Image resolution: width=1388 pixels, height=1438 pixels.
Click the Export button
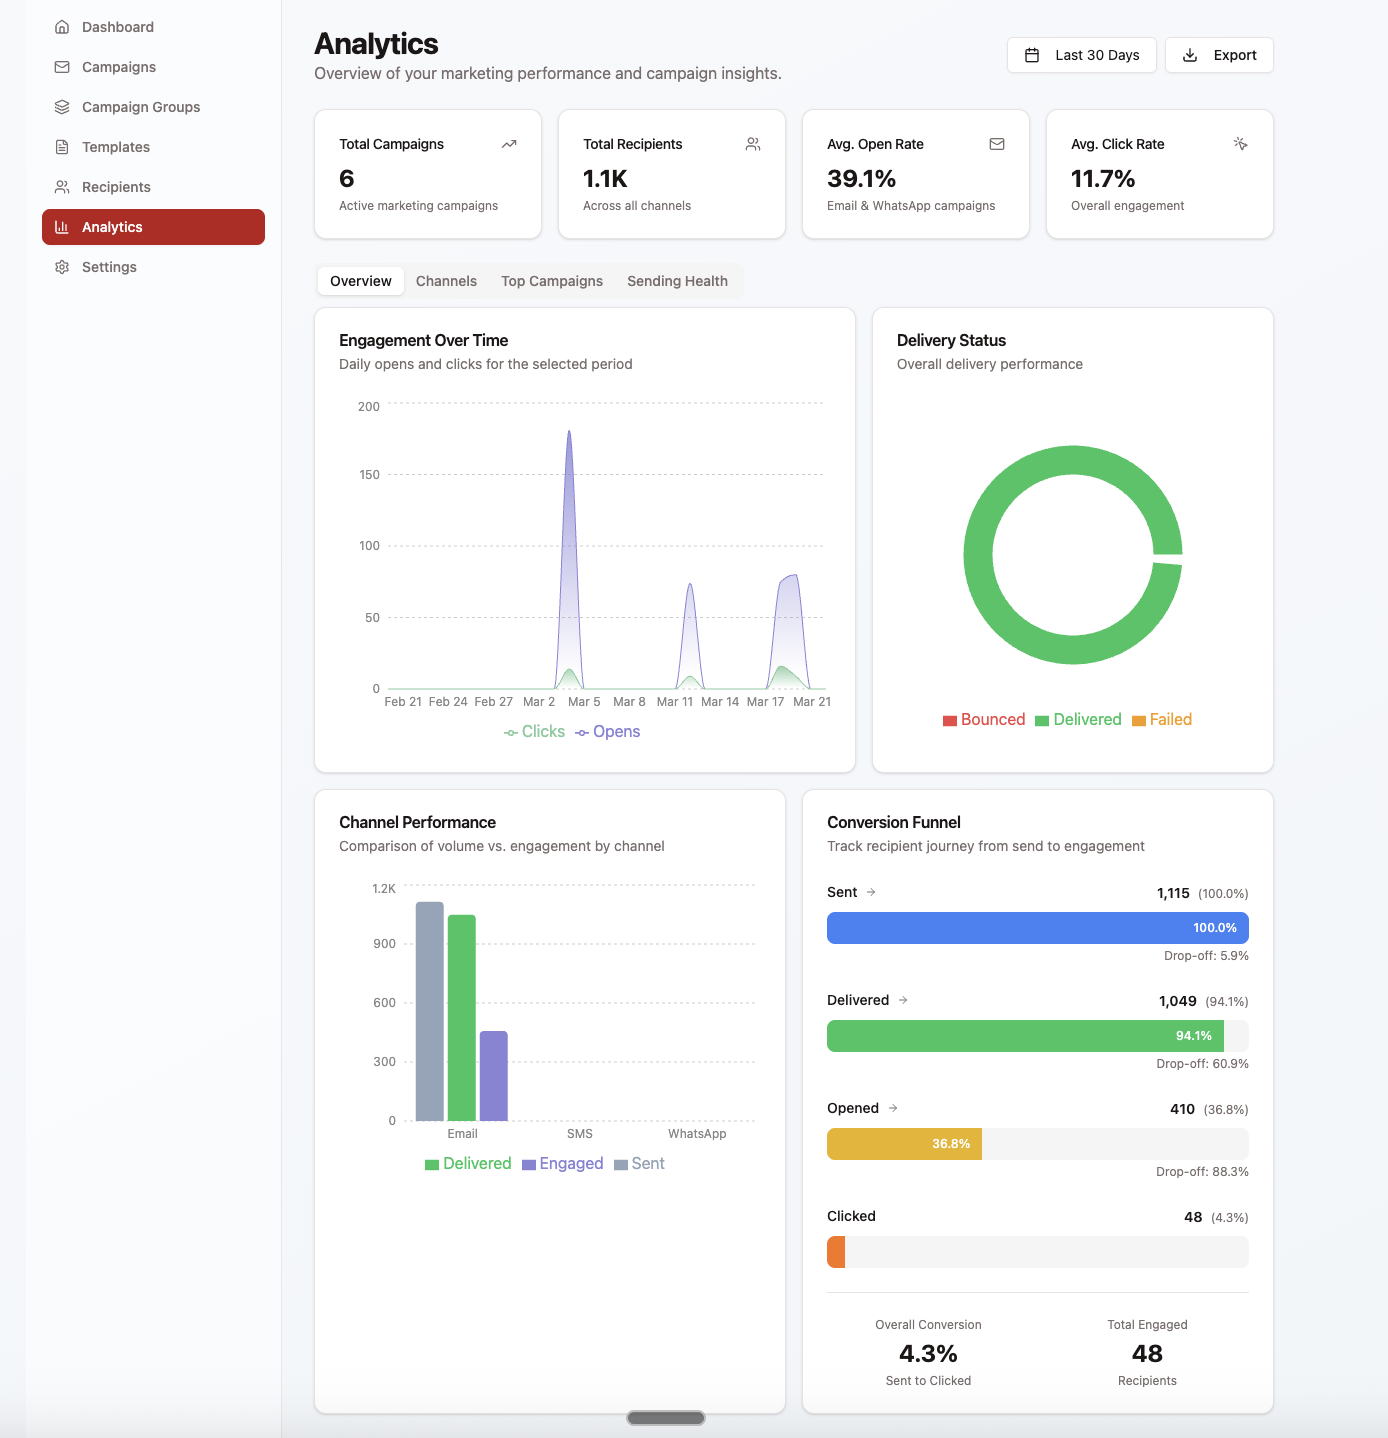1219,55
